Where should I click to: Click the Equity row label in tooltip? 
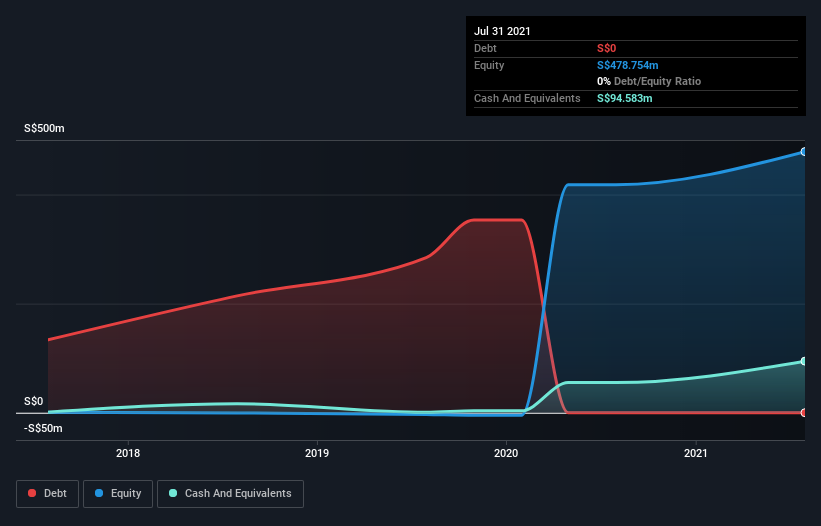pyautogui.click(x=489, y=65)
